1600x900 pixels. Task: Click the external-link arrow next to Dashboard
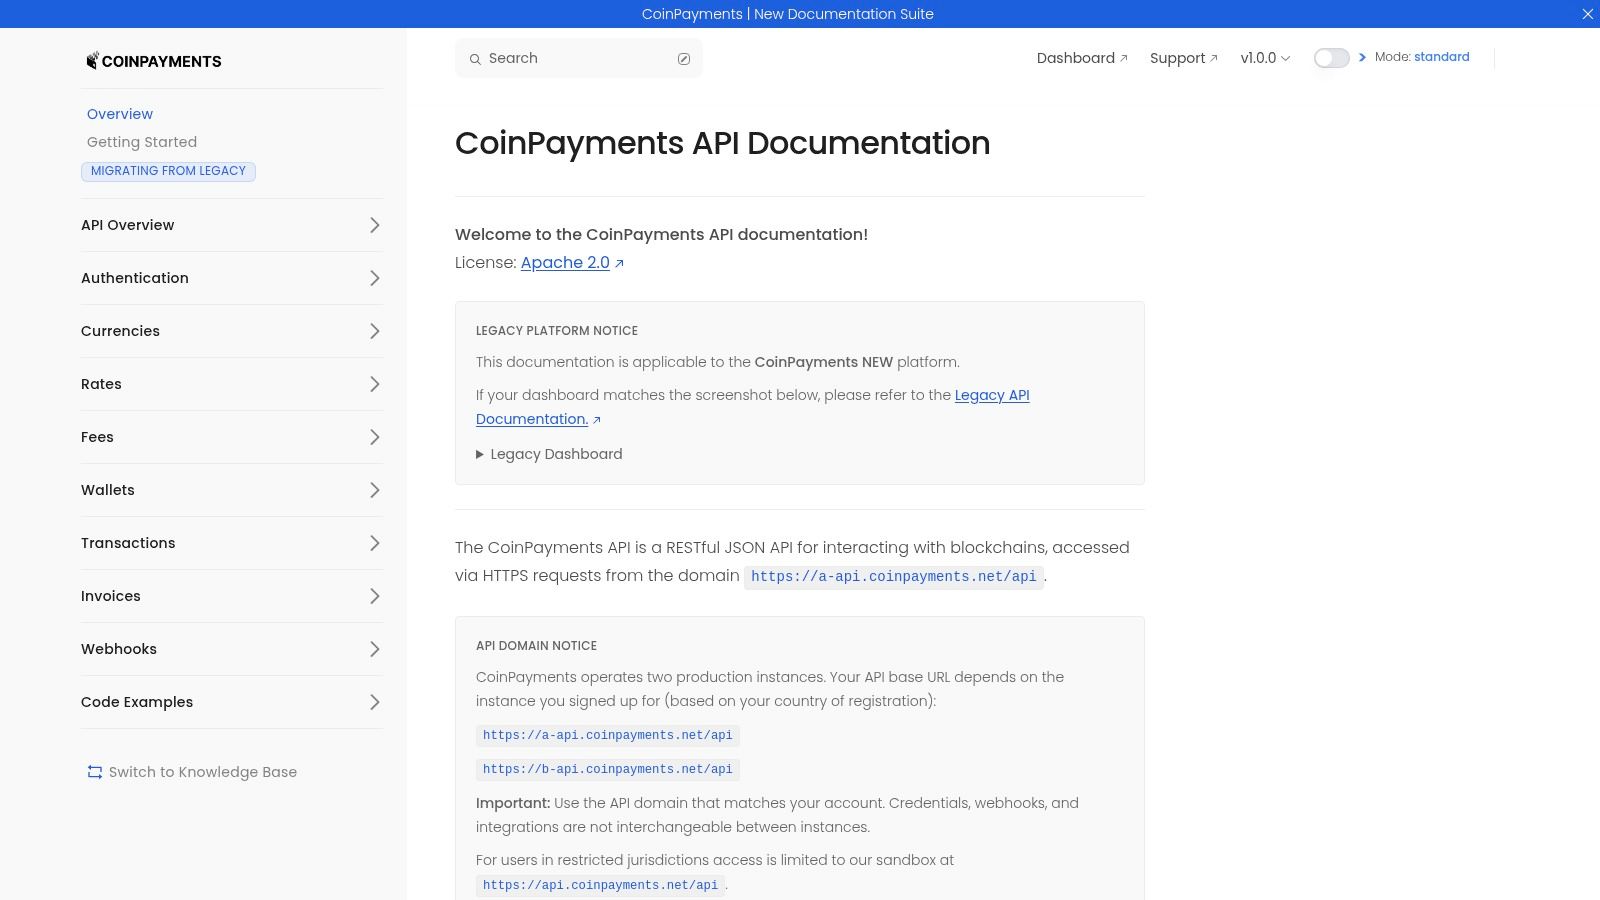coord(1123,57)
